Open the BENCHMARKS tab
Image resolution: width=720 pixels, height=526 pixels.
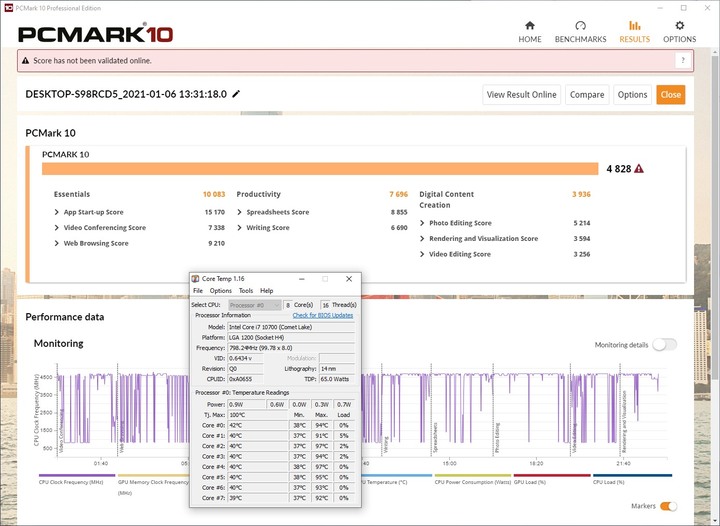[x=580, y=32]
